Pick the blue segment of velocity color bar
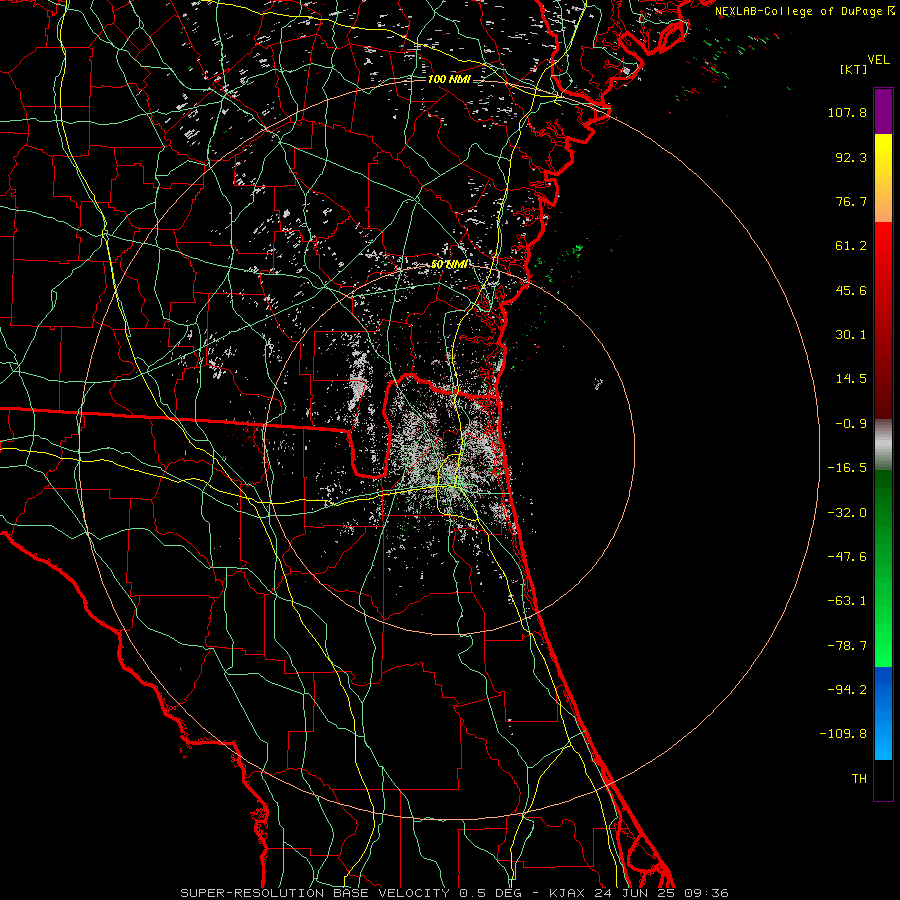This screenshot has width=900, height=900. (x=883, y=713)
